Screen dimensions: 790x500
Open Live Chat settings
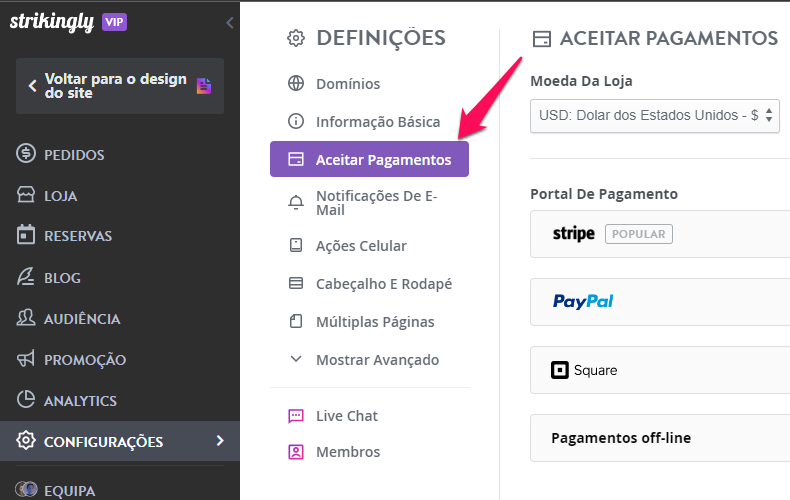347,416
